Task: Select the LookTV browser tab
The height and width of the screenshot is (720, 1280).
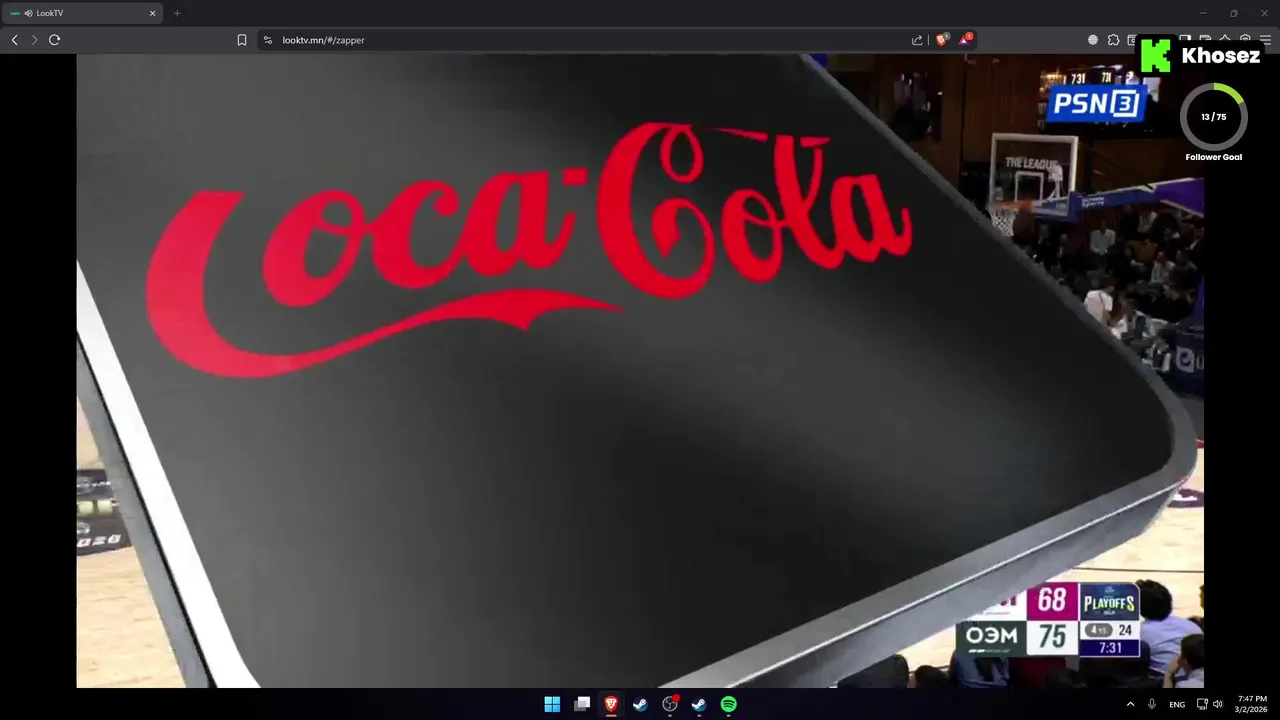Action: (84, 13)
